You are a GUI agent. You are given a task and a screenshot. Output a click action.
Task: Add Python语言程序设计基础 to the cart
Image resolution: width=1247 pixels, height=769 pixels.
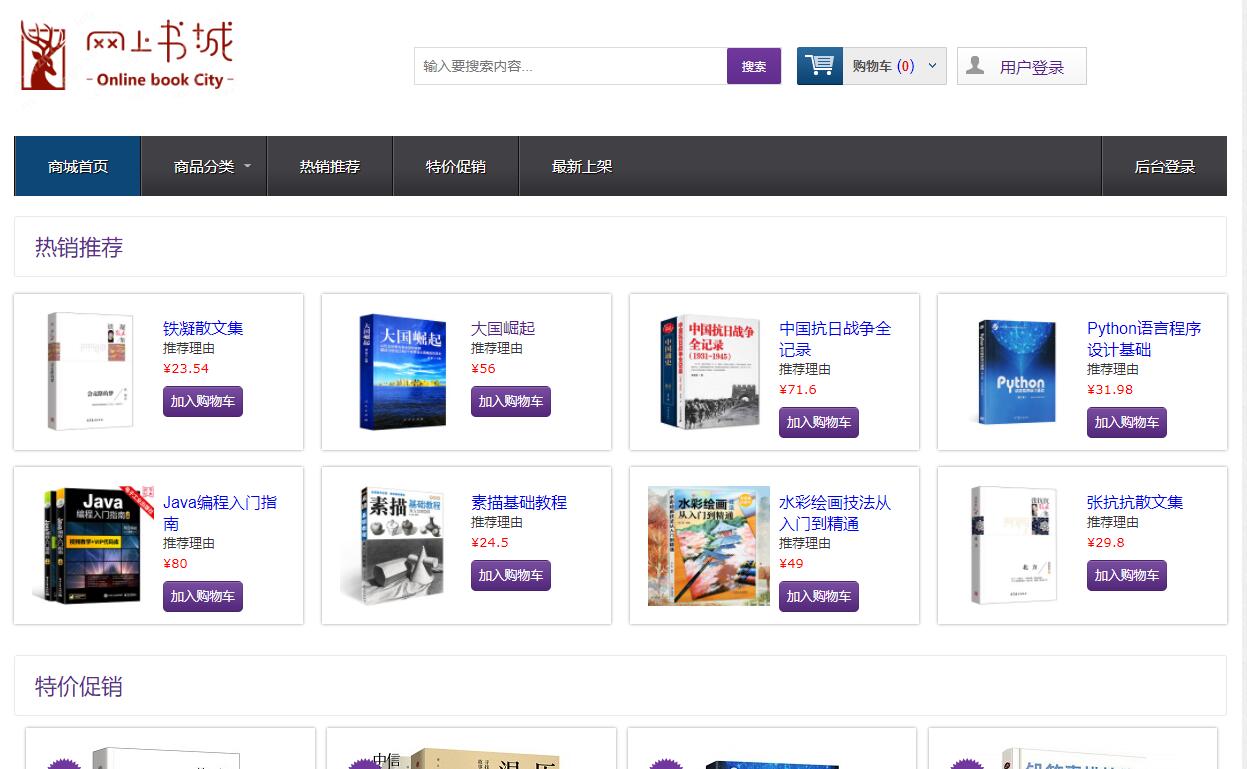click(1126, 422)
